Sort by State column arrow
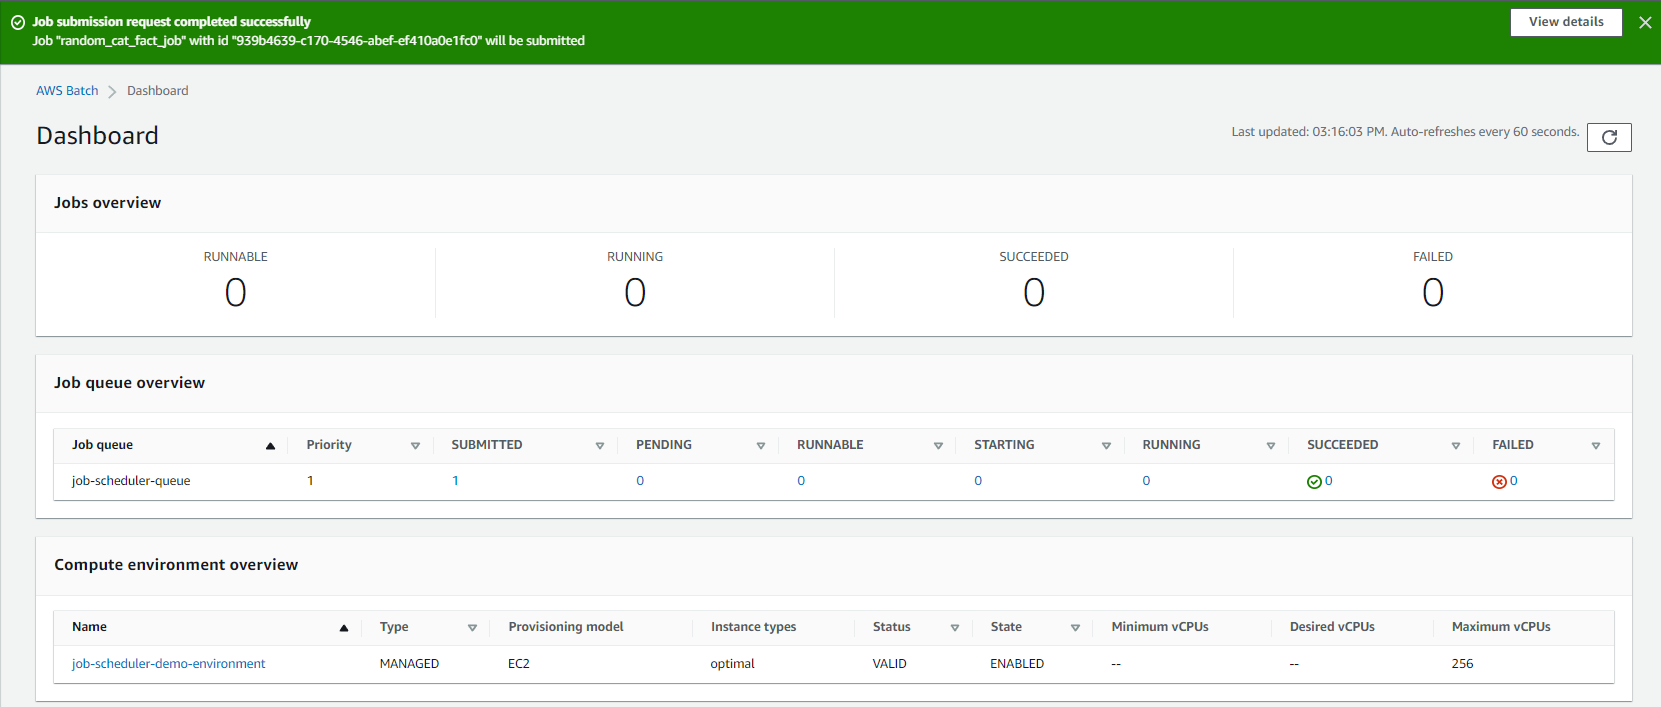This screenshot has width=1661, height=707. tap(1075, 628)
